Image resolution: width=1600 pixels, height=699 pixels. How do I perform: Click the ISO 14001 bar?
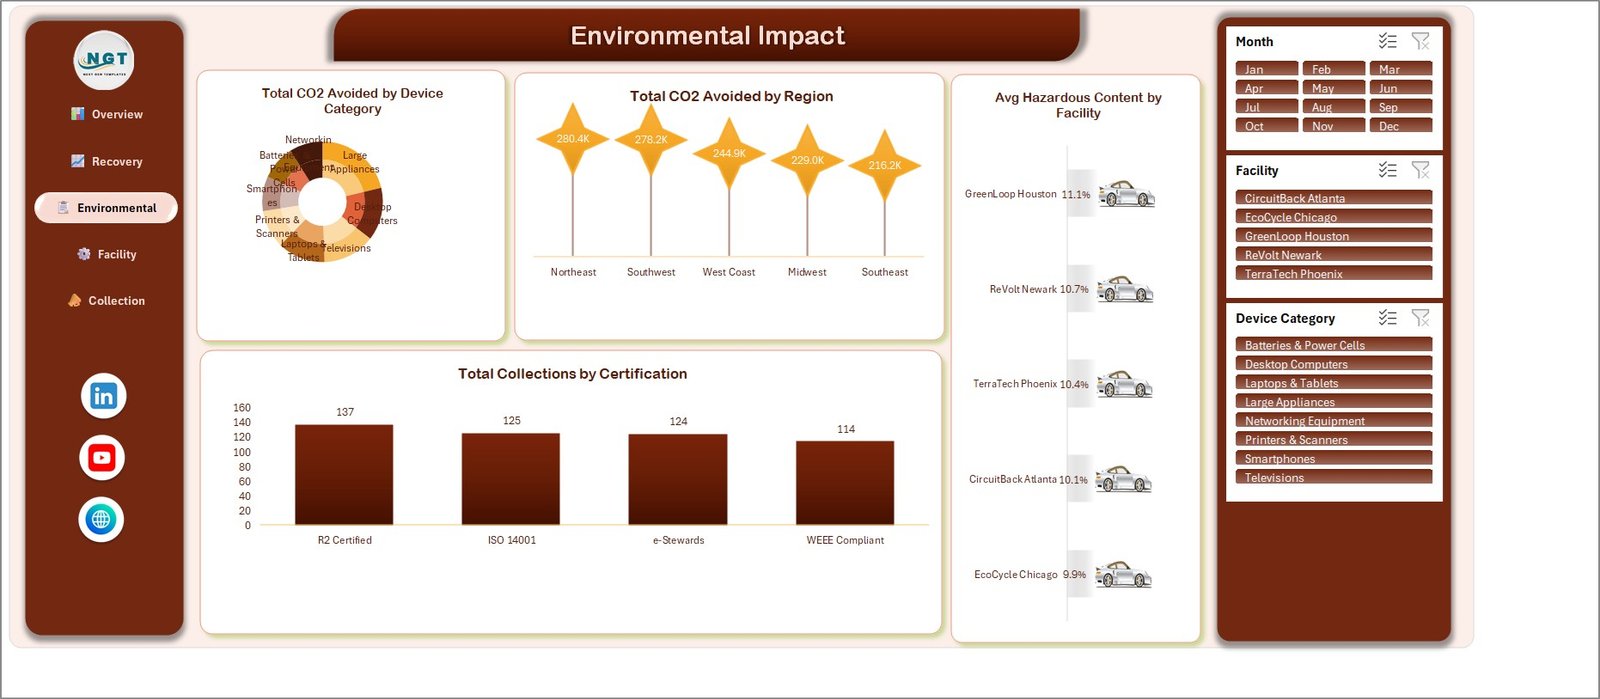point(511,479)
